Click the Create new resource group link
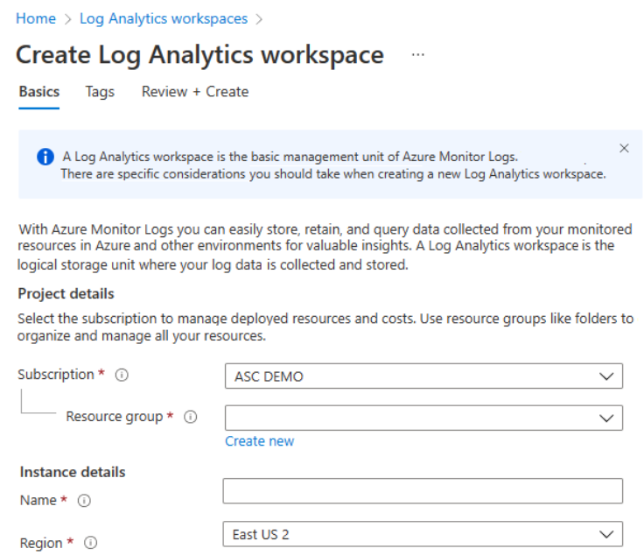Screen dimensions: 643x557 tap(259, 441)
